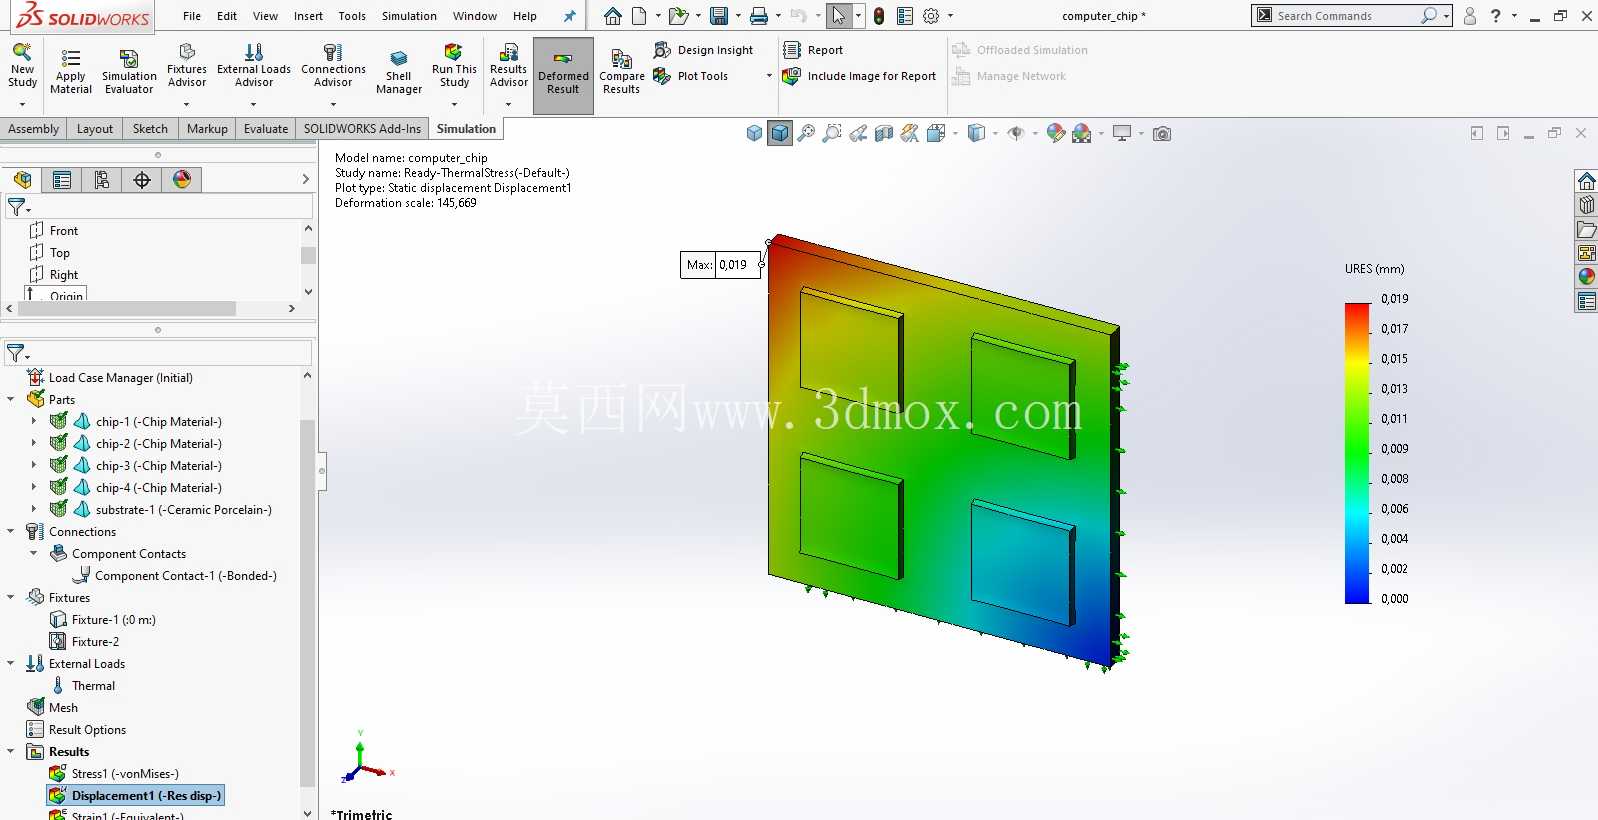Switch to Assembly tab
The width and height of the screenshot is (1598, 820).
pos(34,129)
